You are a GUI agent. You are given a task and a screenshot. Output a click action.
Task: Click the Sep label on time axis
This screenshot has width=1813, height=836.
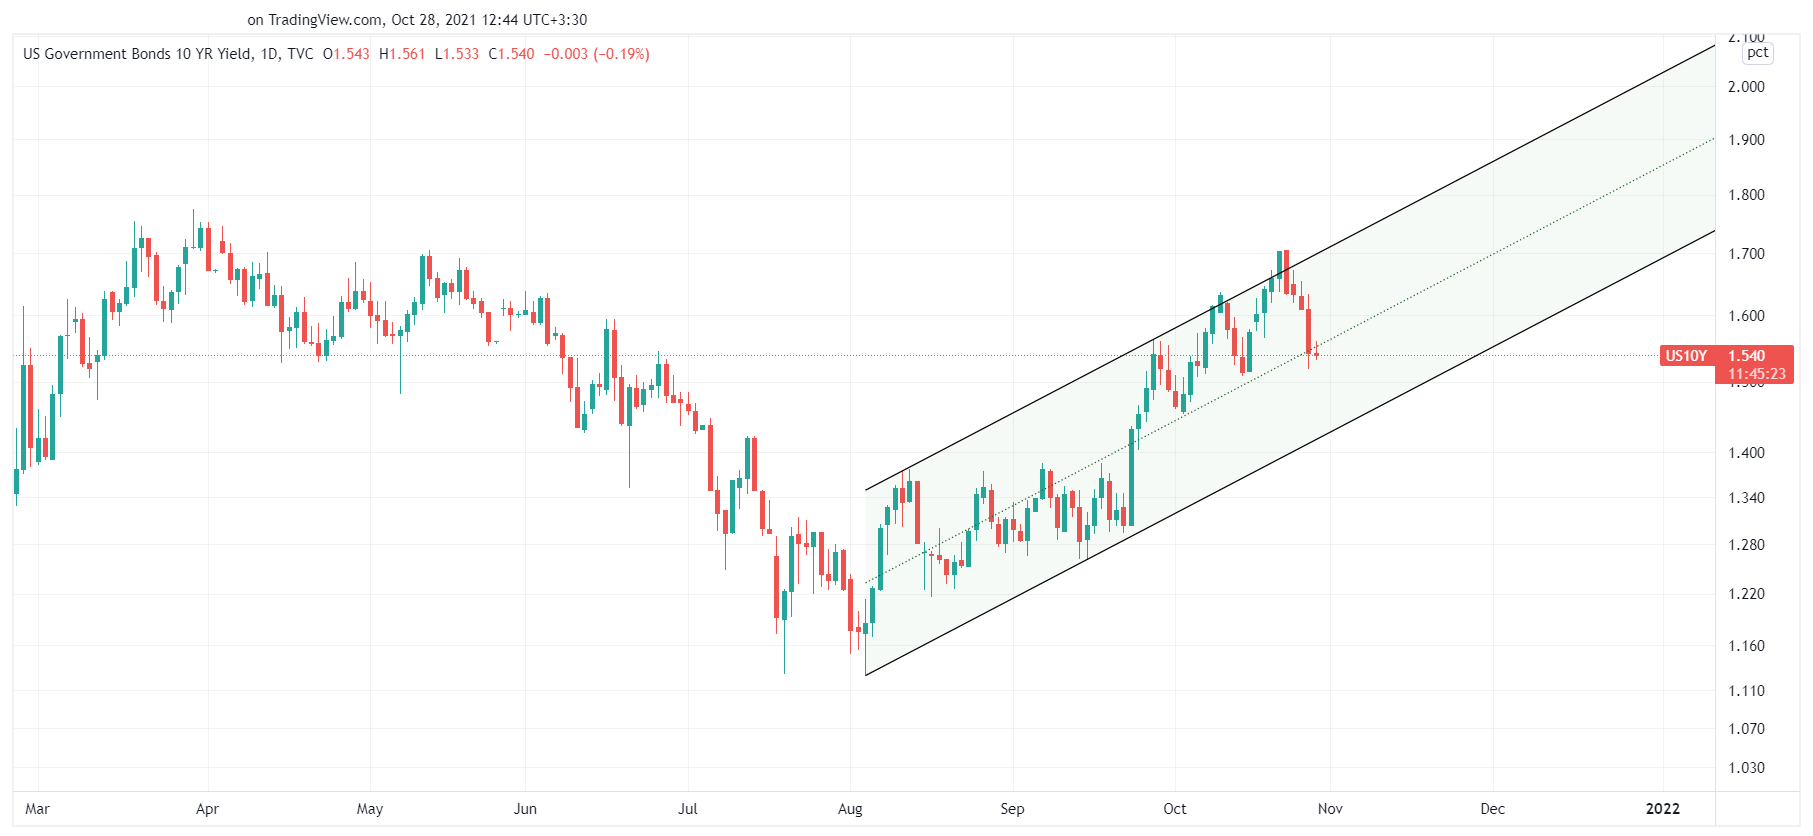pyautogui.click(x=1012, y=809)
